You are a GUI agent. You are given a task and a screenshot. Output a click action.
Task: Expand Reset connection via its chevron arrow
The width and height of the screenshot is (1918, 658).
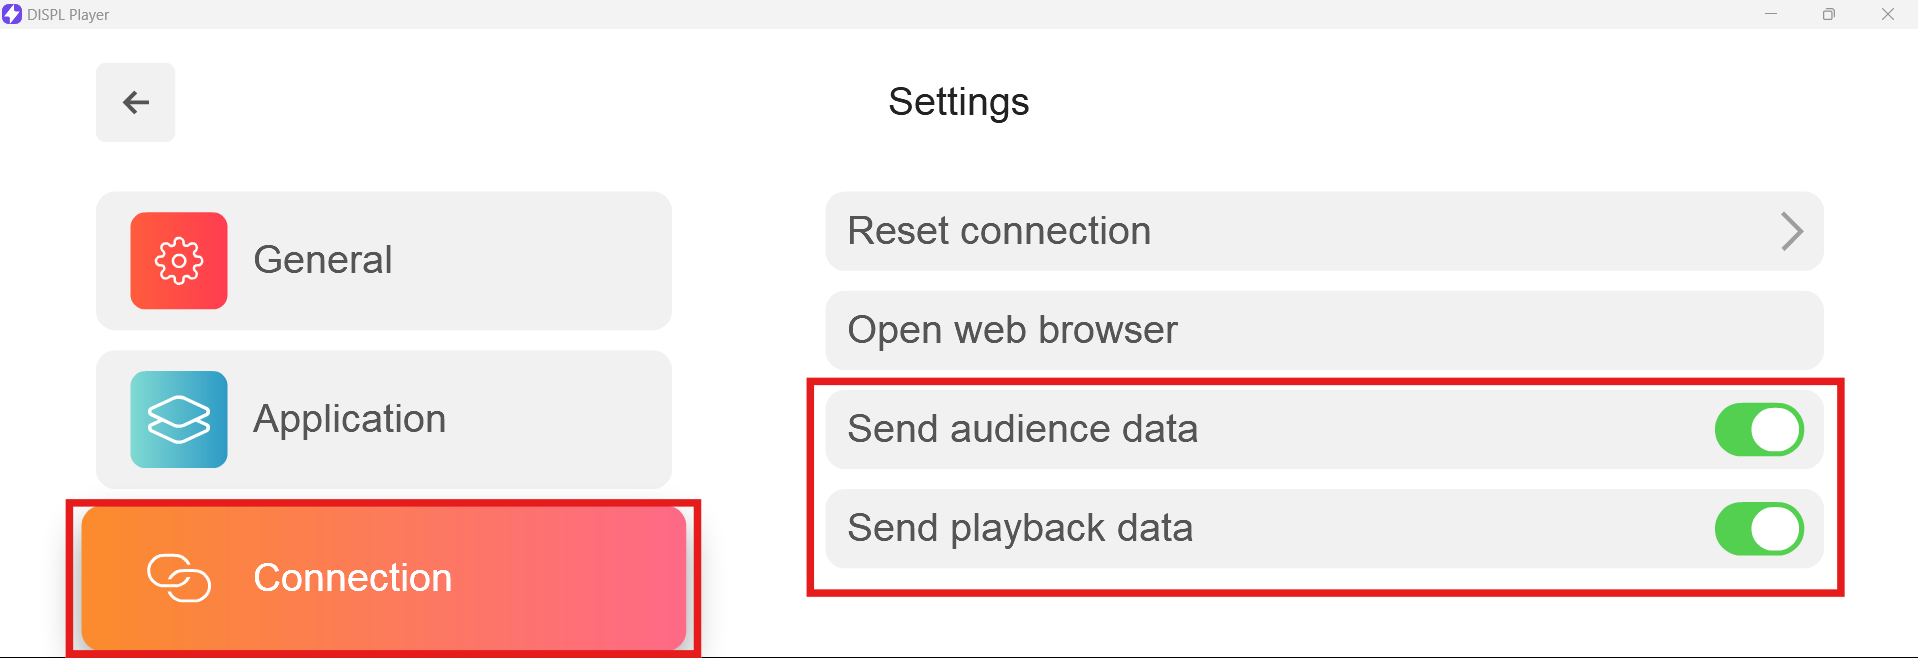click(x=1791, y=231)
